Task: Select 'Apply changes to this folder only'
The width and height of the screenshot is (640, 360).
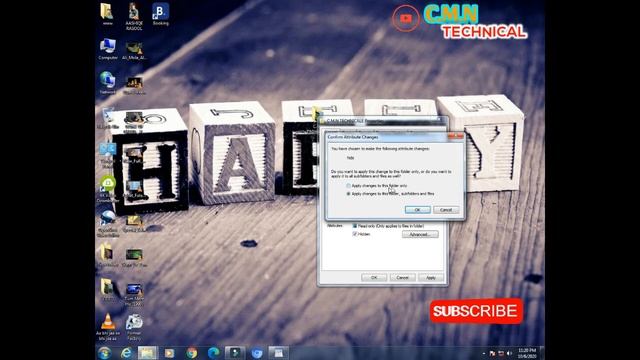Action: [349, 186]
